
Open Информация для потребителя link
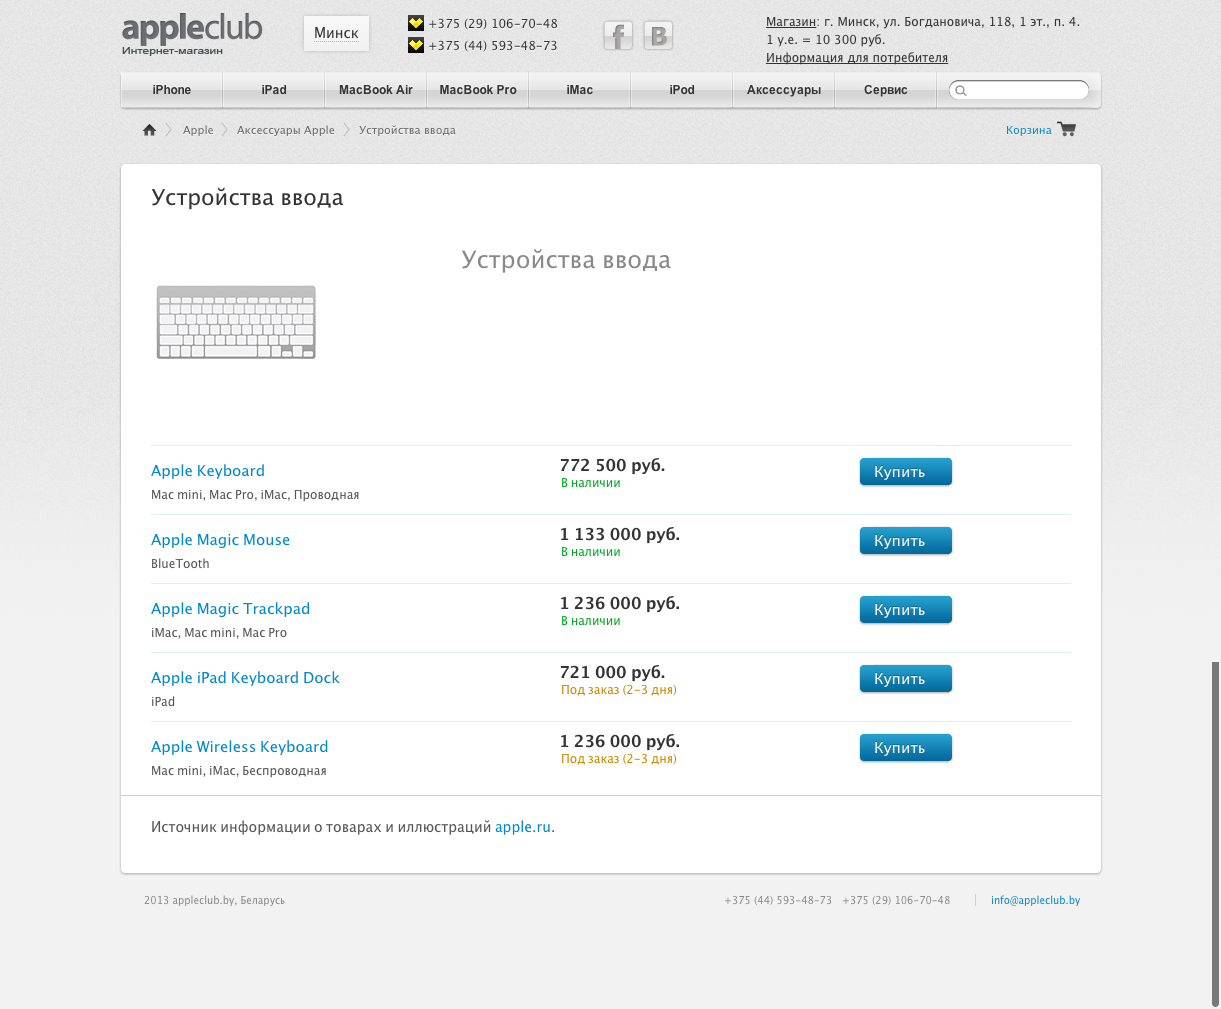click(857, 58)
